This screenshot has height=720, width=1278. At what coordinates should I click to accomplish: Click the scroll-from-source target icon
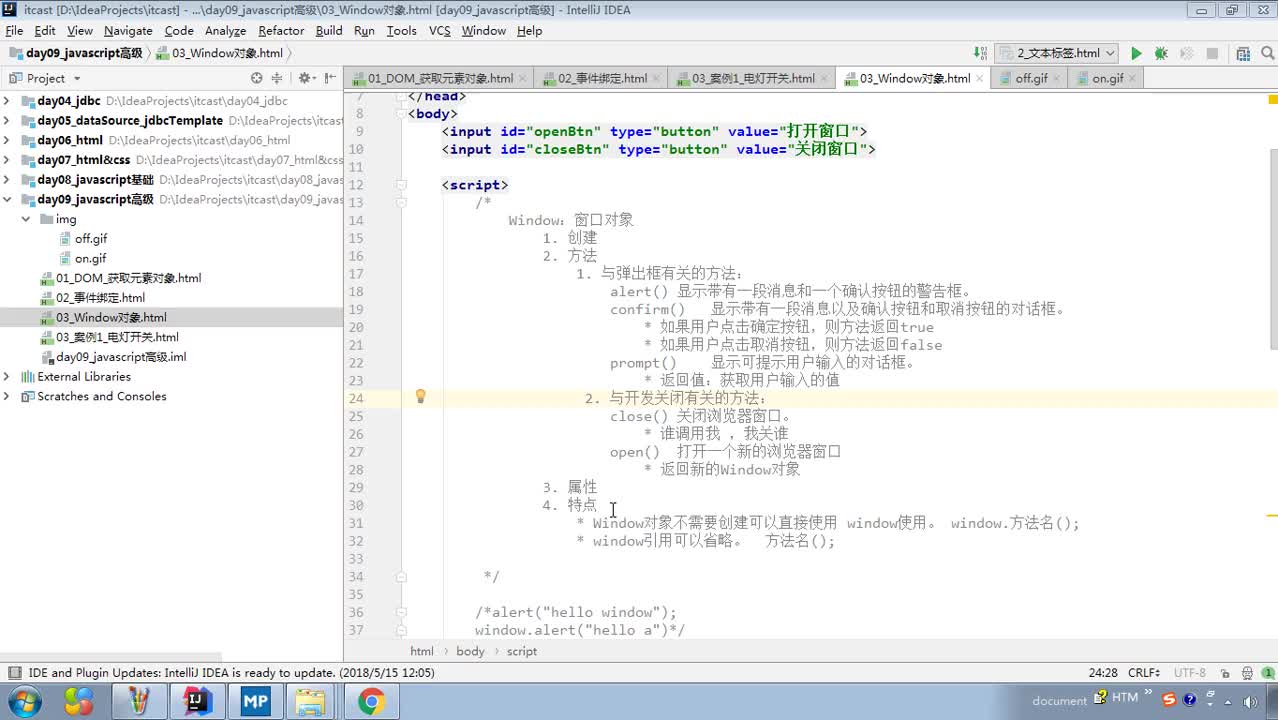[257, 78]
